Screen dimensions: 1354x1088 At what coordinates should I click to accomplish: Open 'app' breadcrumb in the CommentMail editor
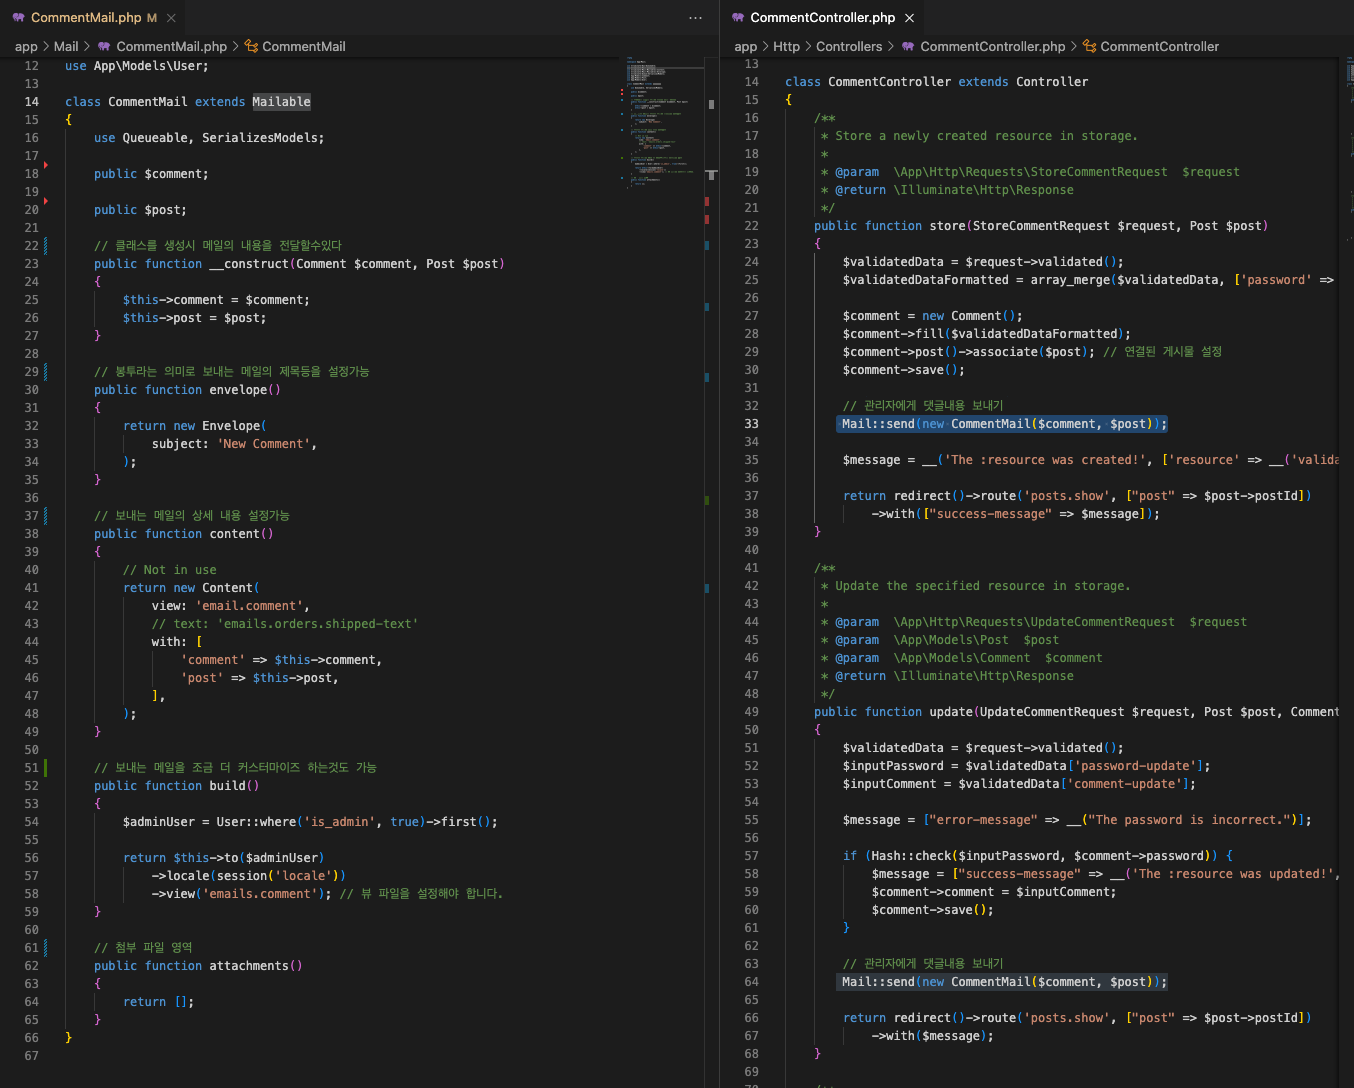(x=26, y=46)
